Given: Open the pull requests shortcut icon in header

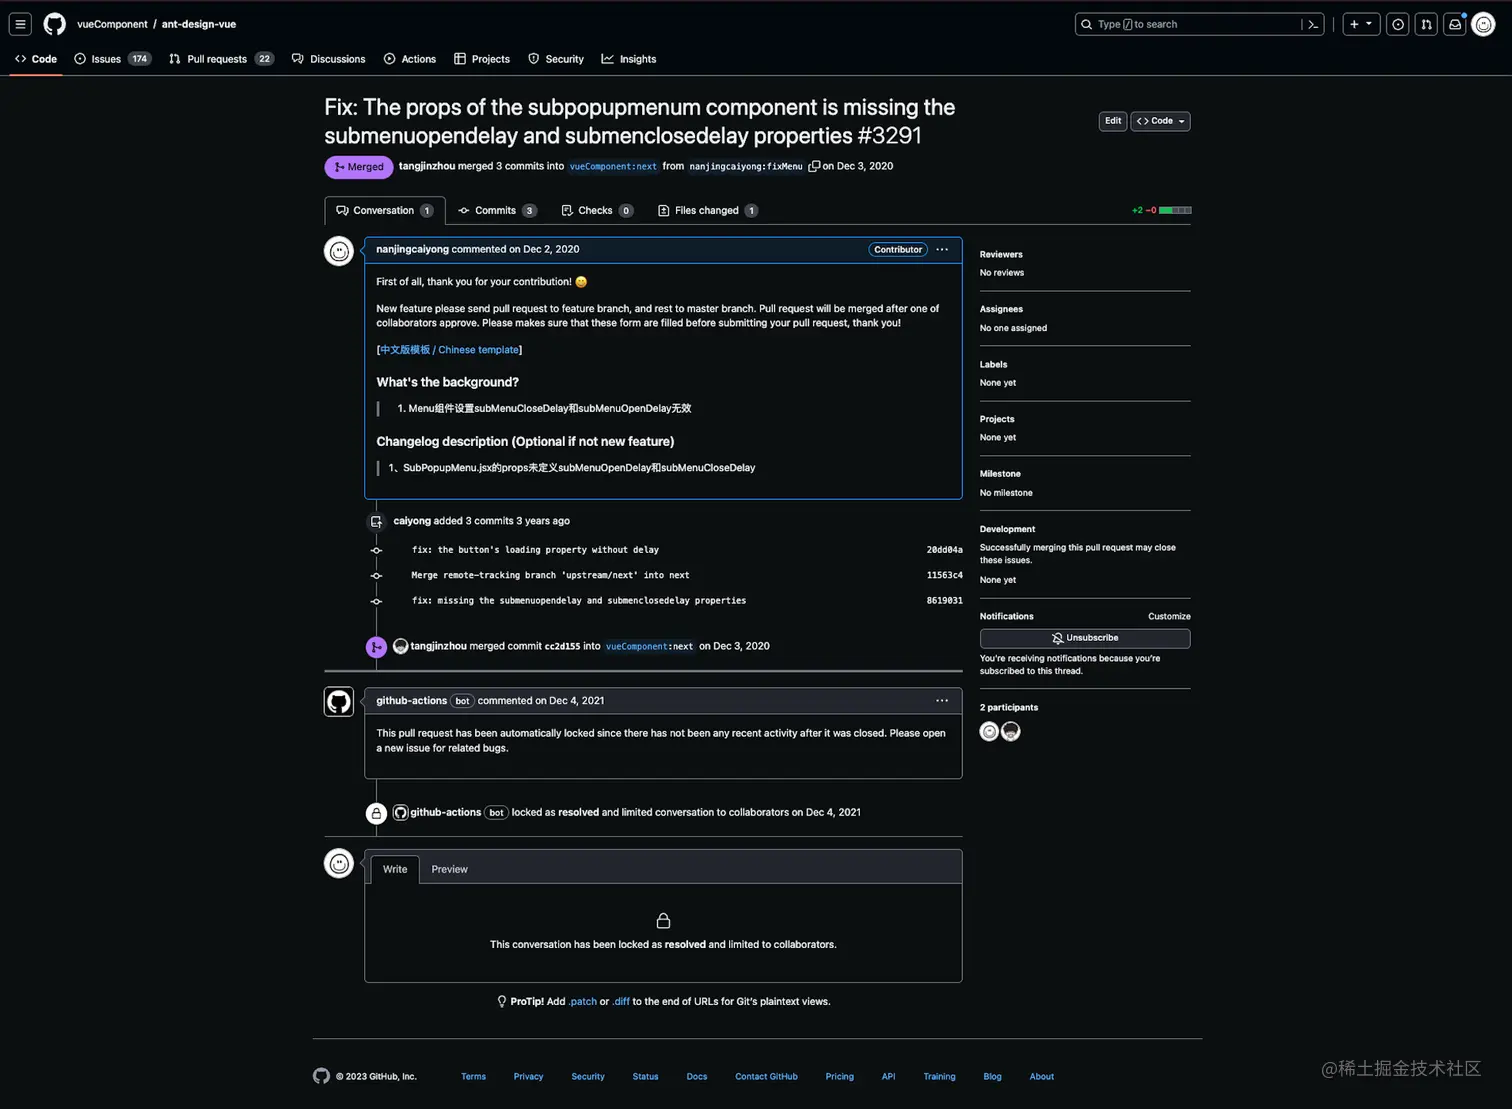Looking at the screenshot, I should pos(1426,24).
